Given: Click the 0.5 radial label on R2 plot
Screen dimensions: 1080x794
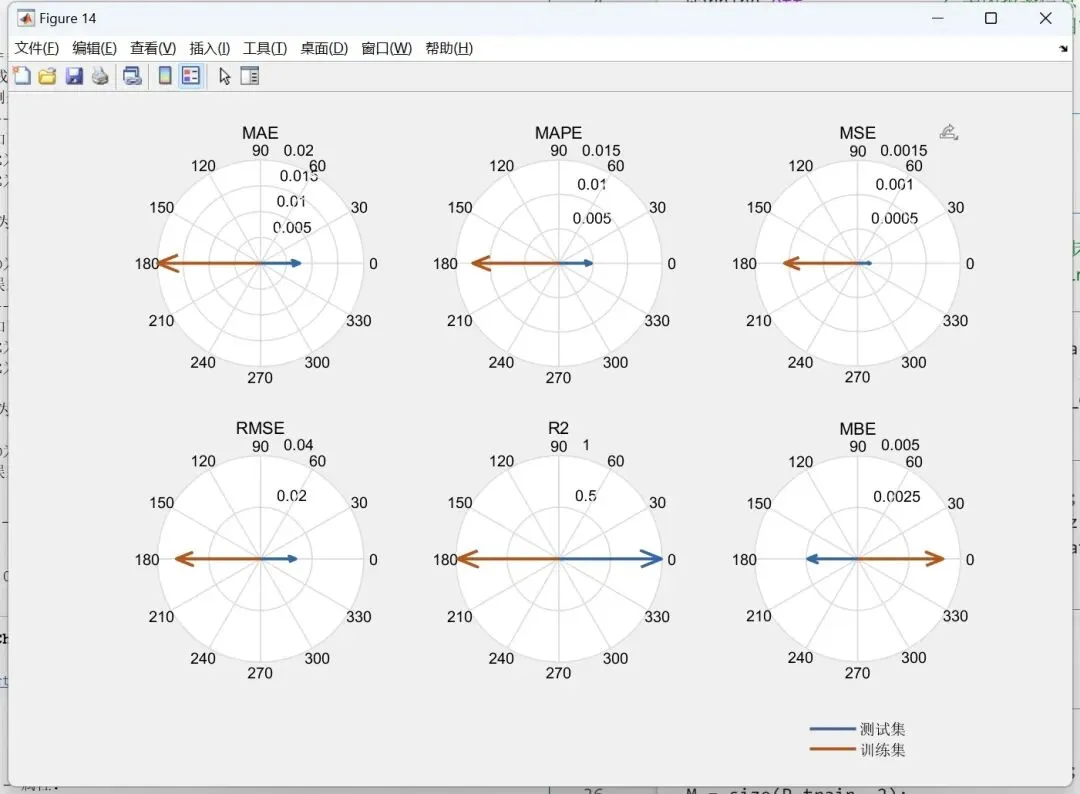Looking at the screenshot, I should [585, 496].
